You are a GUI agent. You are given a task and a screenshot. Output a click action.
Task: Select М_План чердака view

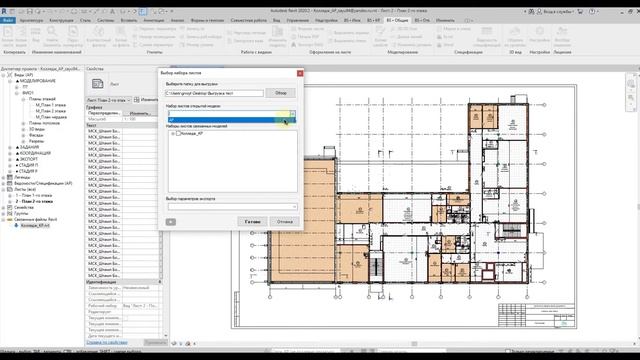point(51,117)
